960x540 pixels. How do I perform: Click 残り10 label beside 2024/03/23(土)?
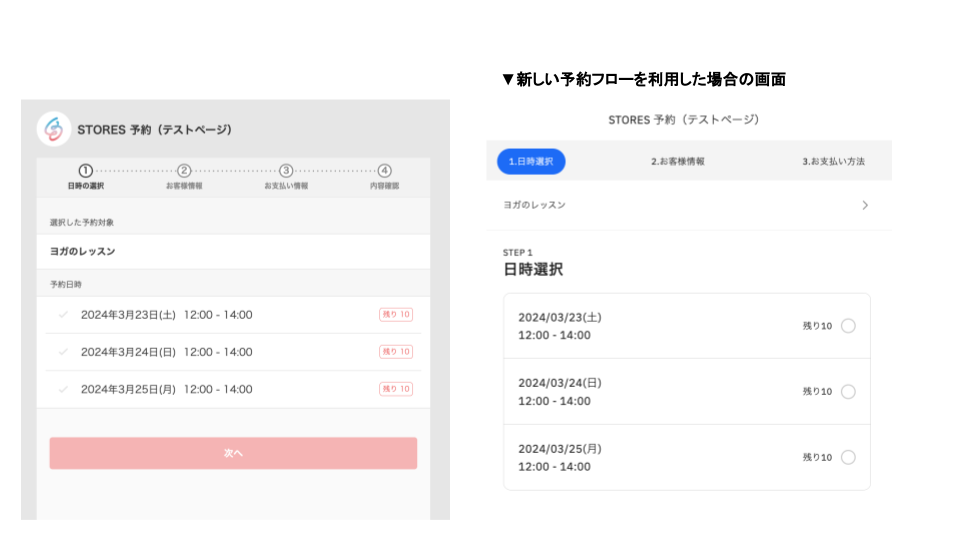coord(817,326)
